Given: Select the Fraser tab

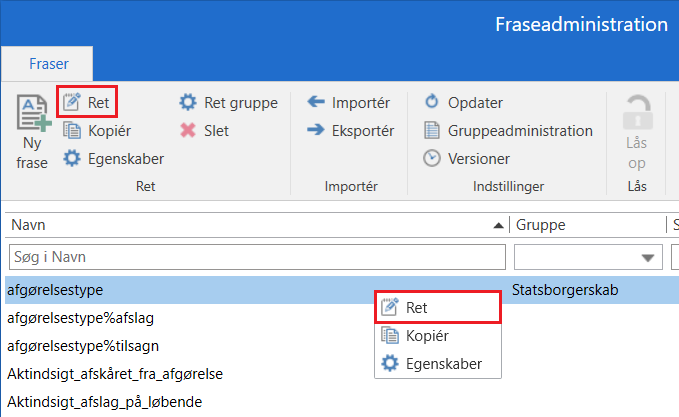Looking at the screenshot, I should (x=47, y=63).
